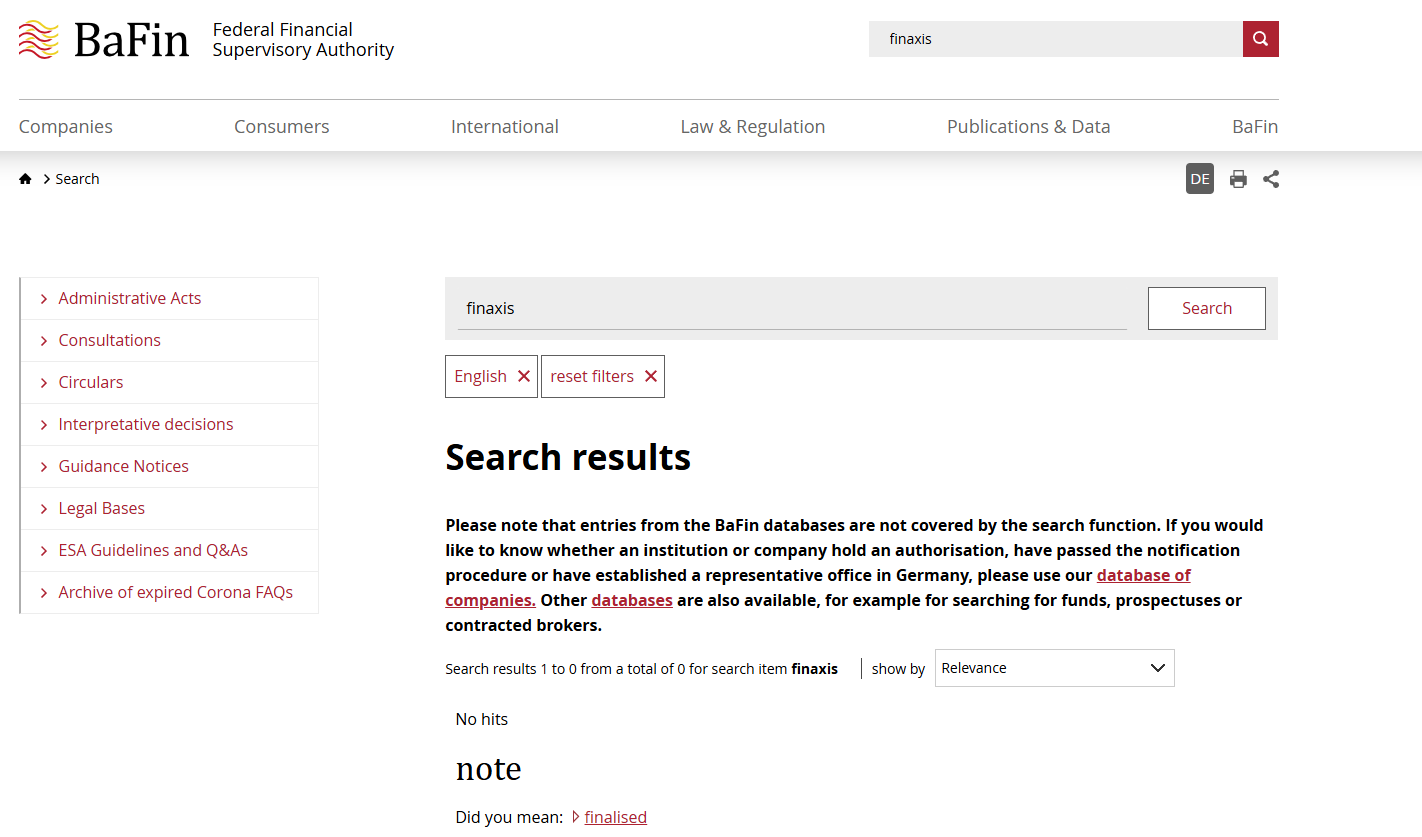Open the Companies menu
Screen dimensions: 1422x837
coord(66,127)
